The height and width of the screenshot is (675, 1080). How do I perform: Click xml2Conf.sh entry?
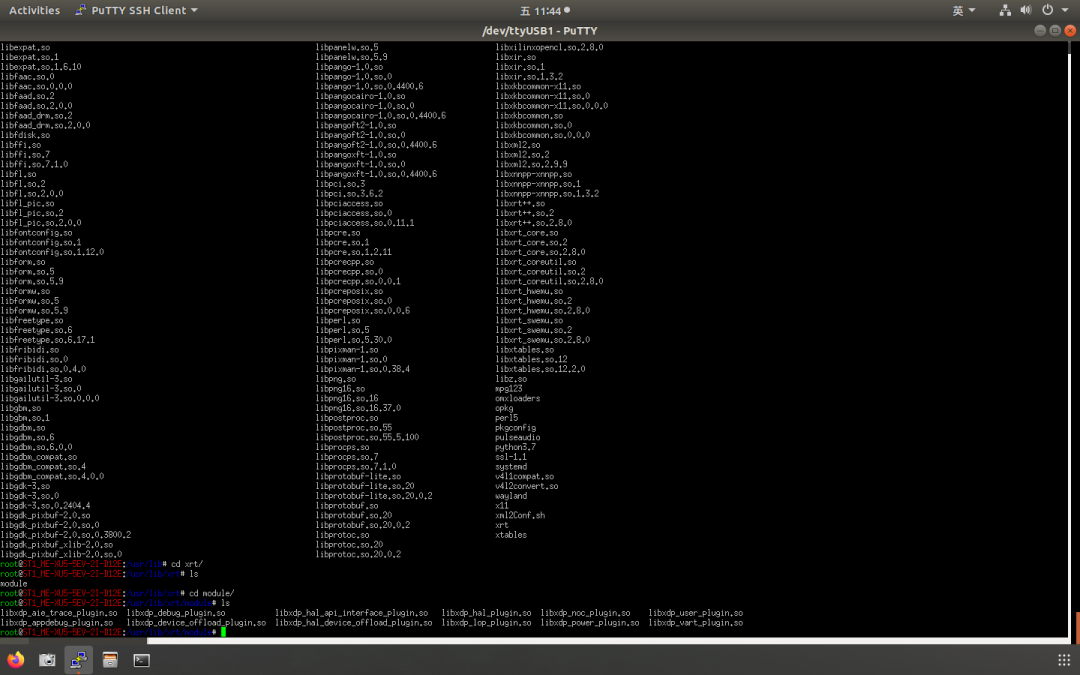click(x=520, y=515)
